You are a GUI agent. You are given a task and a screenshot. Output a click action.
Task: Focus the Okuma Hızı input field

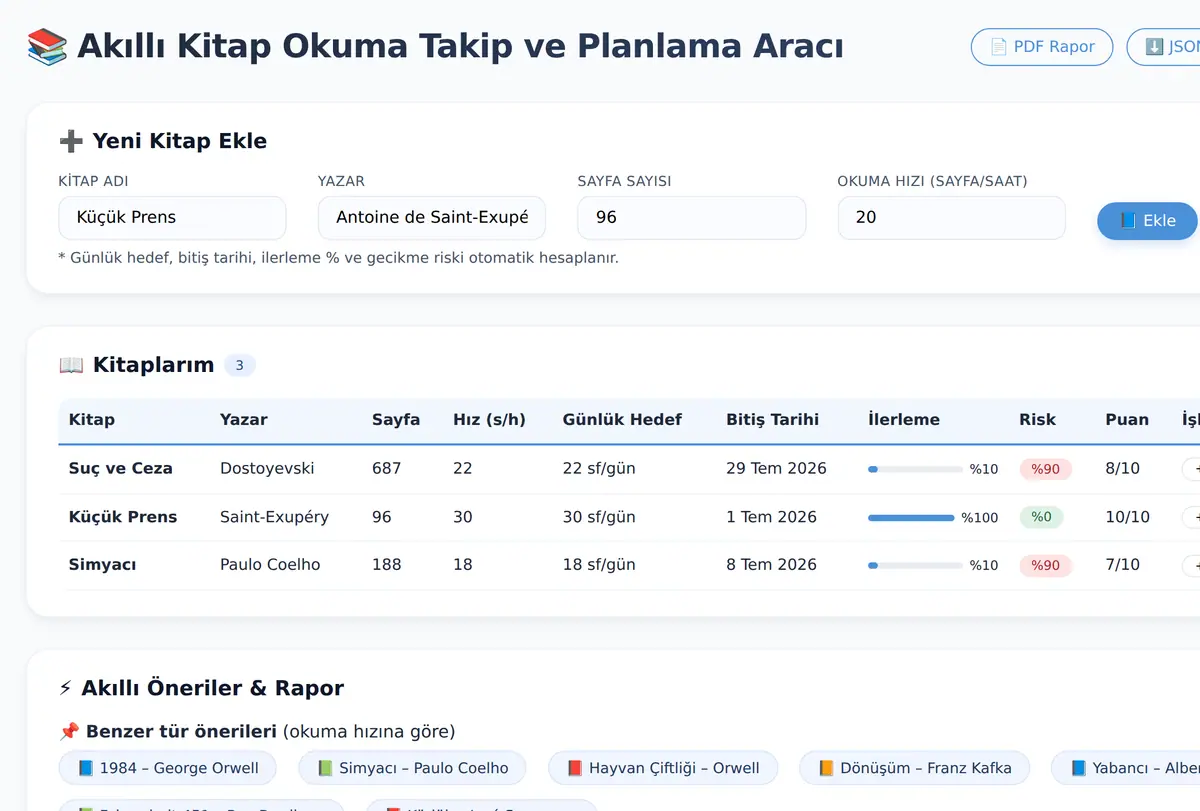952,217
